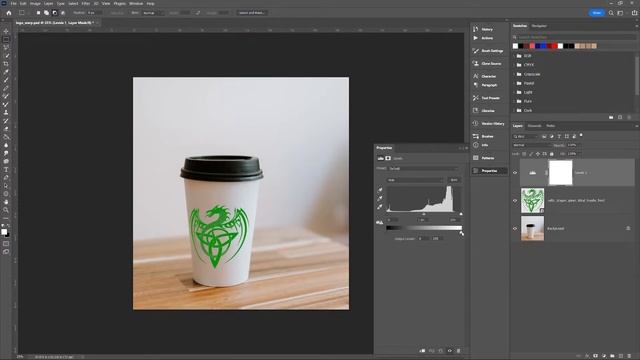Hide the Background layer

(x=515, y=229)
